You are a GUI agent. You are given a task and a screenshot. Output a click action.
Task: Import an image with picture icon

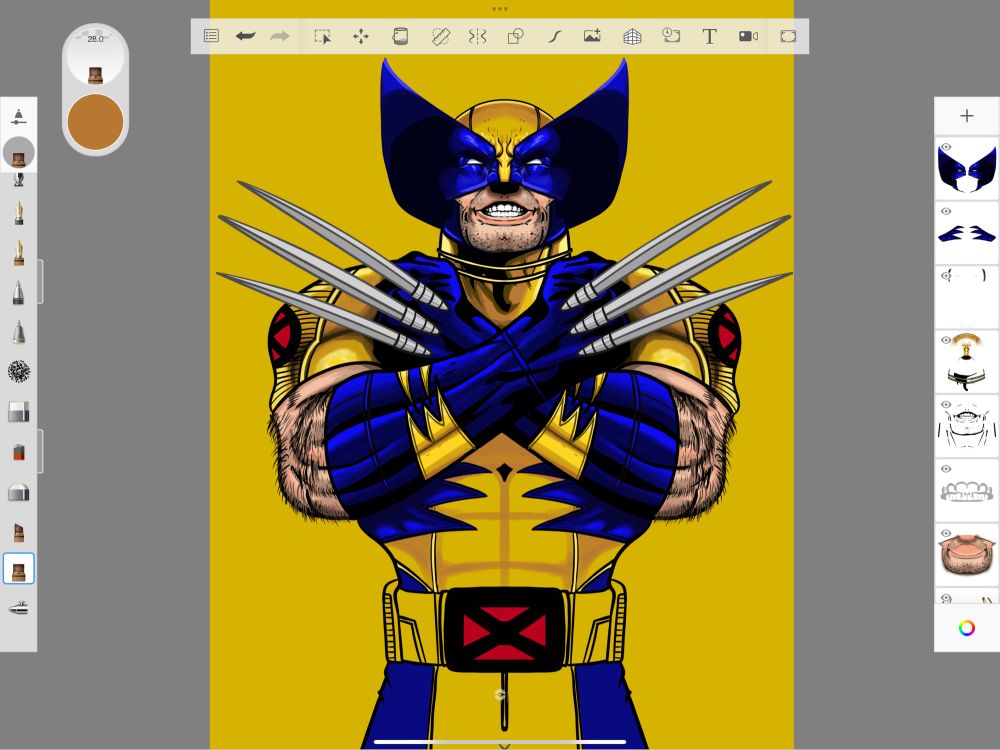click(x=592, y=36)
